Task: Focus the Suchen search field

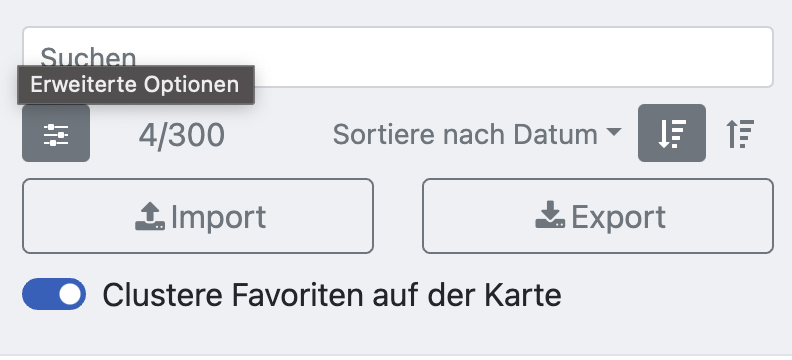Action: tap(398, 57)
